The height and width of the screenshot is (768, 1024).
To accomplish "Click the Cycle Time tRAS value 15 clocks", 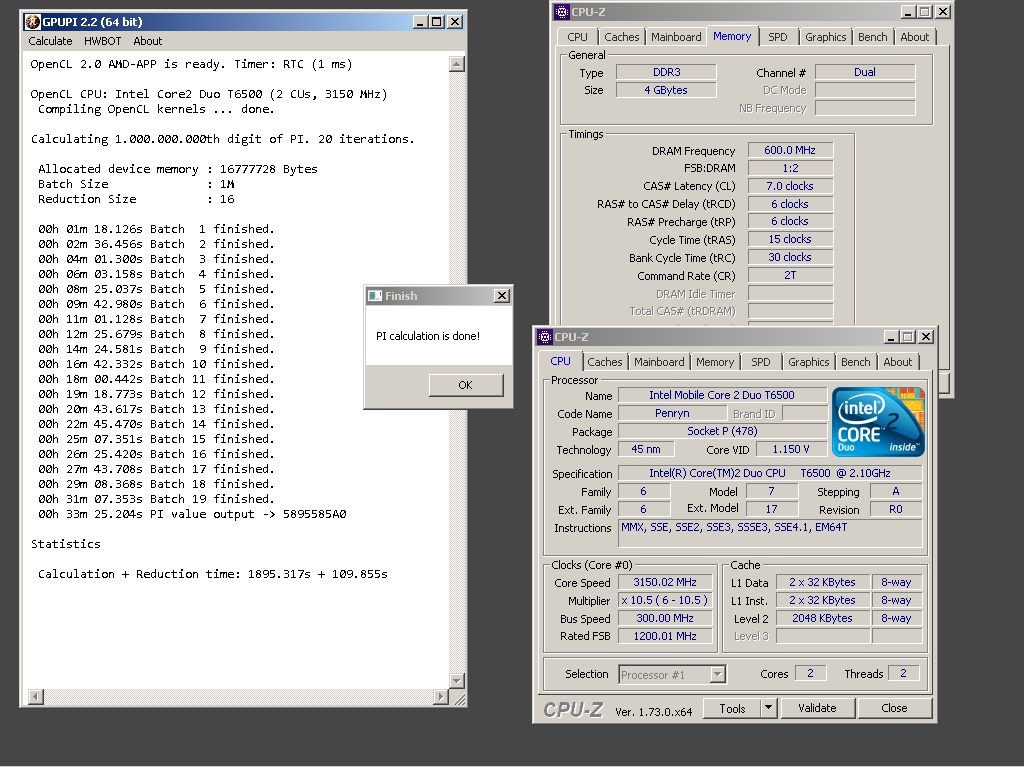I will click(790, 240).
